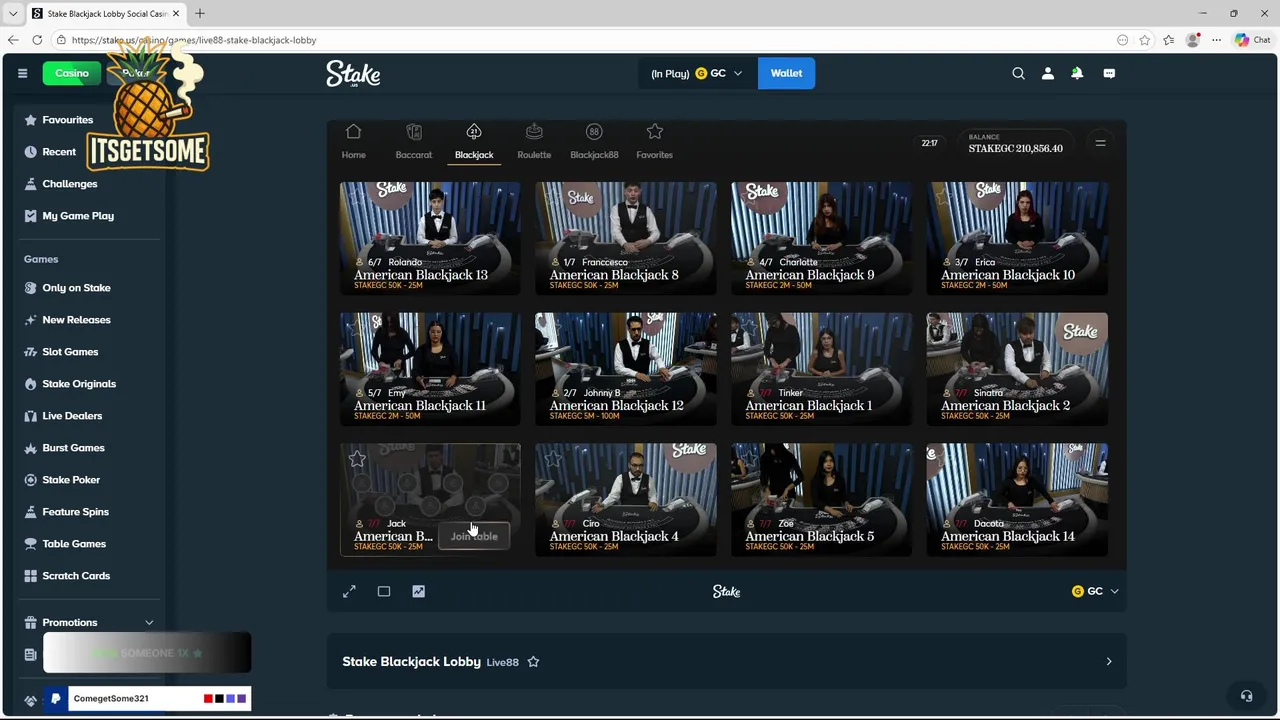Screen dimensions: 1280x720
Task: Click the green Casino button
Action: pyautogui.click(x=72, y=73)
